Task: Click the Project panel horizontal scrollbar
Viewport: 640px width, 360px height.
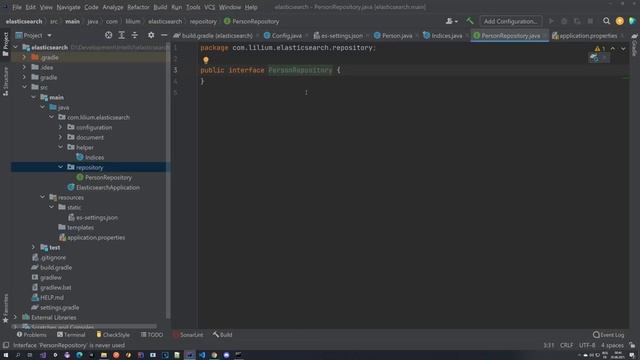Action: click(84, 327)
